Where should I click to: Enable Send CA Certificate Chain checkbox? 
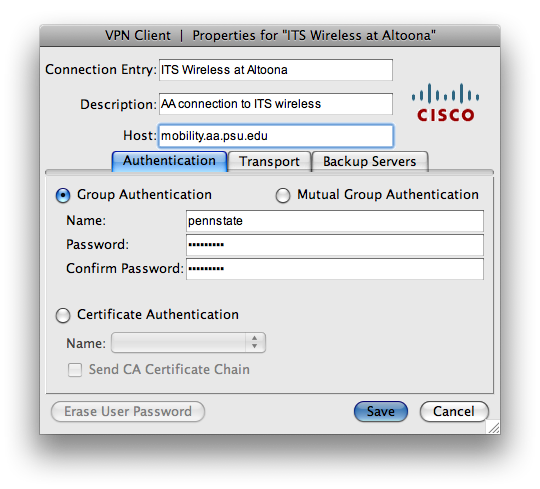pyautogui.click(x=75, y=370)
